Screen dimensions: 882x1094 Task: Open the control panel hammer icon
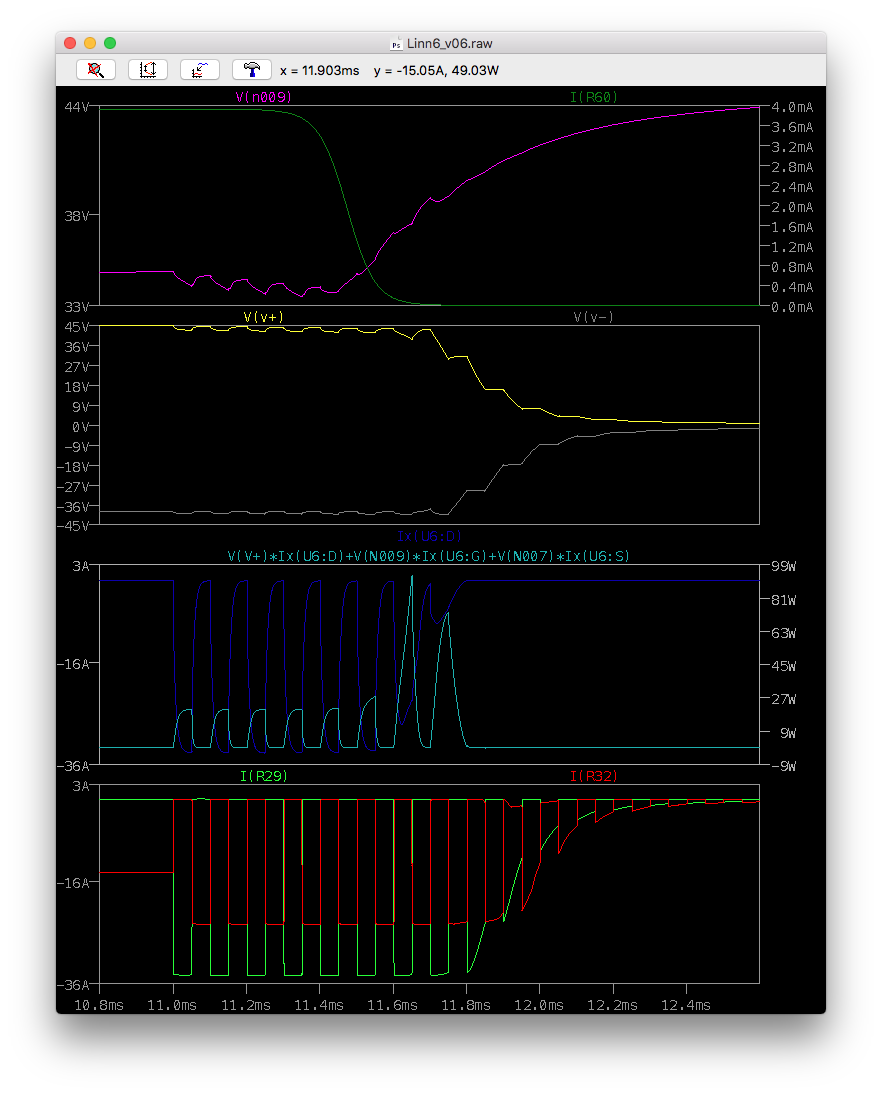pos(252,70)
